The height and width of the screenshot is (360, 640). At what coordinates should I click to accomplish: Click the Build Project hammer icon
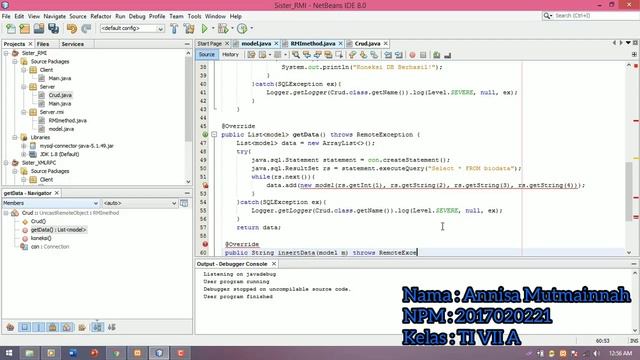(174, 29)
